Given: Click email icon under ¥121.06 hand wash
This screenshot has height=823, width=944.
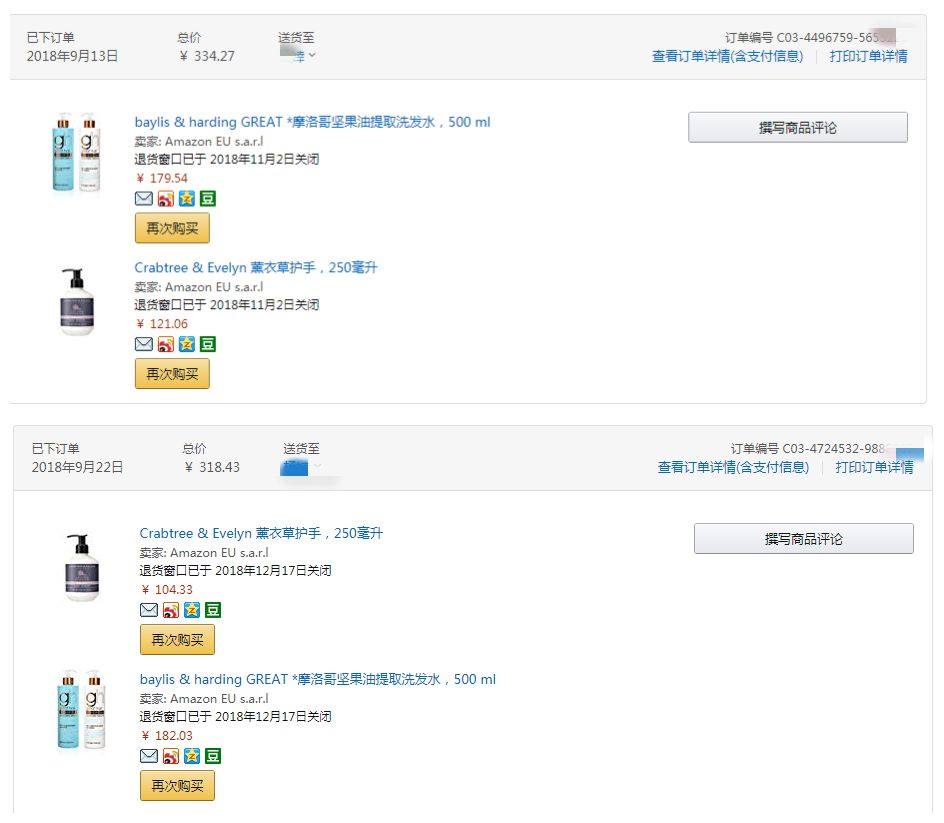Looking at the screenshot, I should [x=143, y=344].
